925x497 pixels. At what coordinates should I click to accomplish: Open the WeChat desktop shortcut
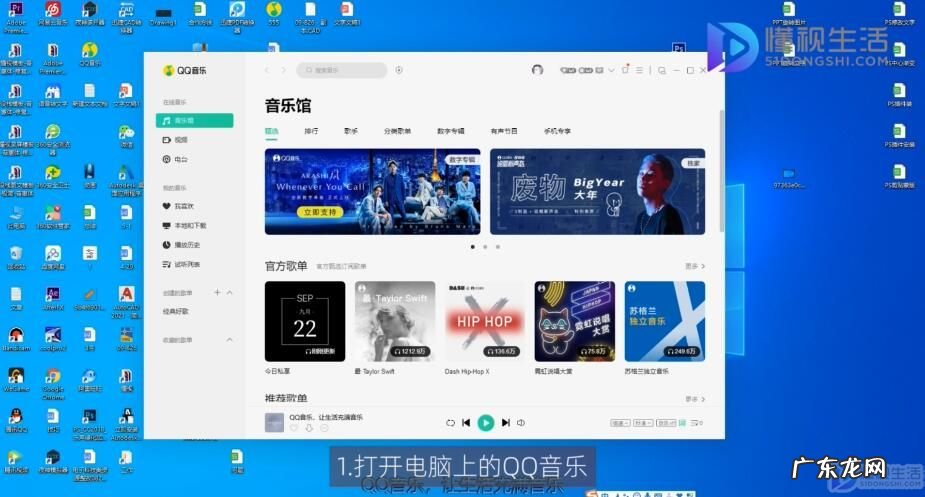pyautogui.click(x=126, y=136)
